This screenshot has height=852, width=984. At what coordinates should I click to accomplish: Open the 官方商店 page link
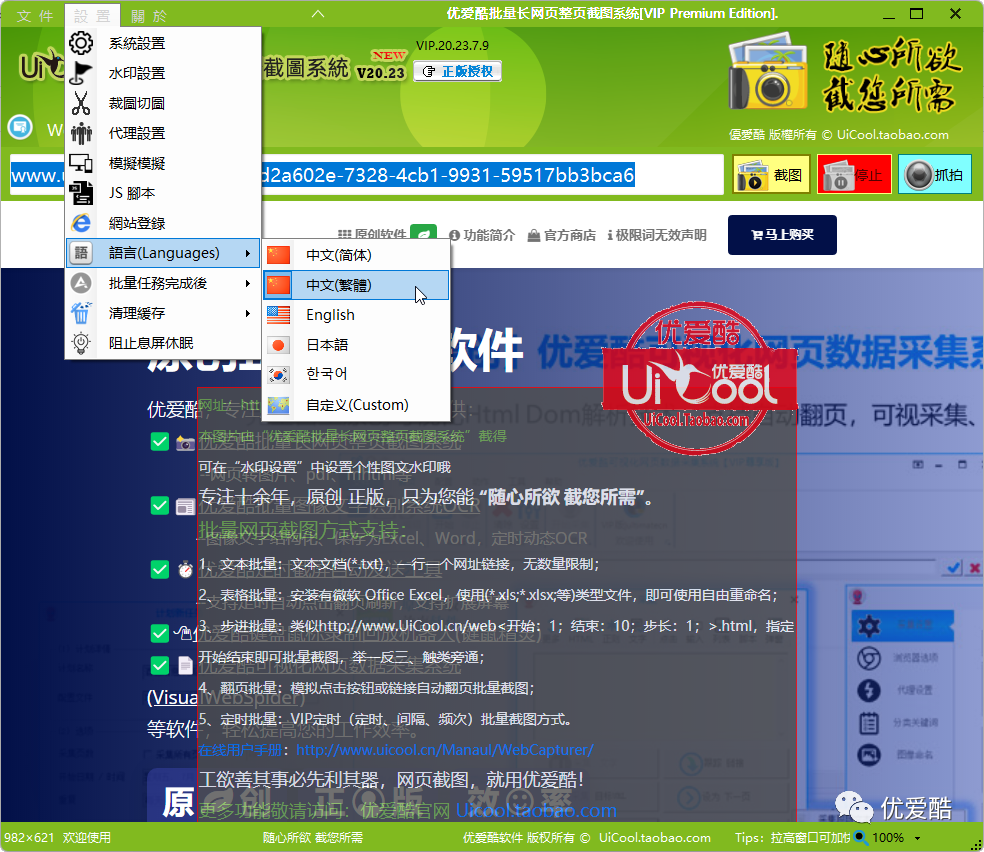562,235
